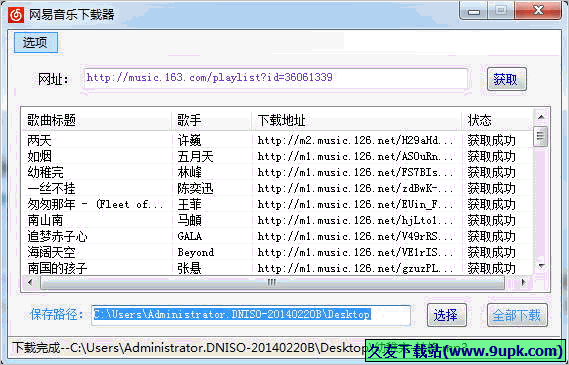Click 获取成功 status for 南山南
569x365 pixels.
tap(491, 220)
